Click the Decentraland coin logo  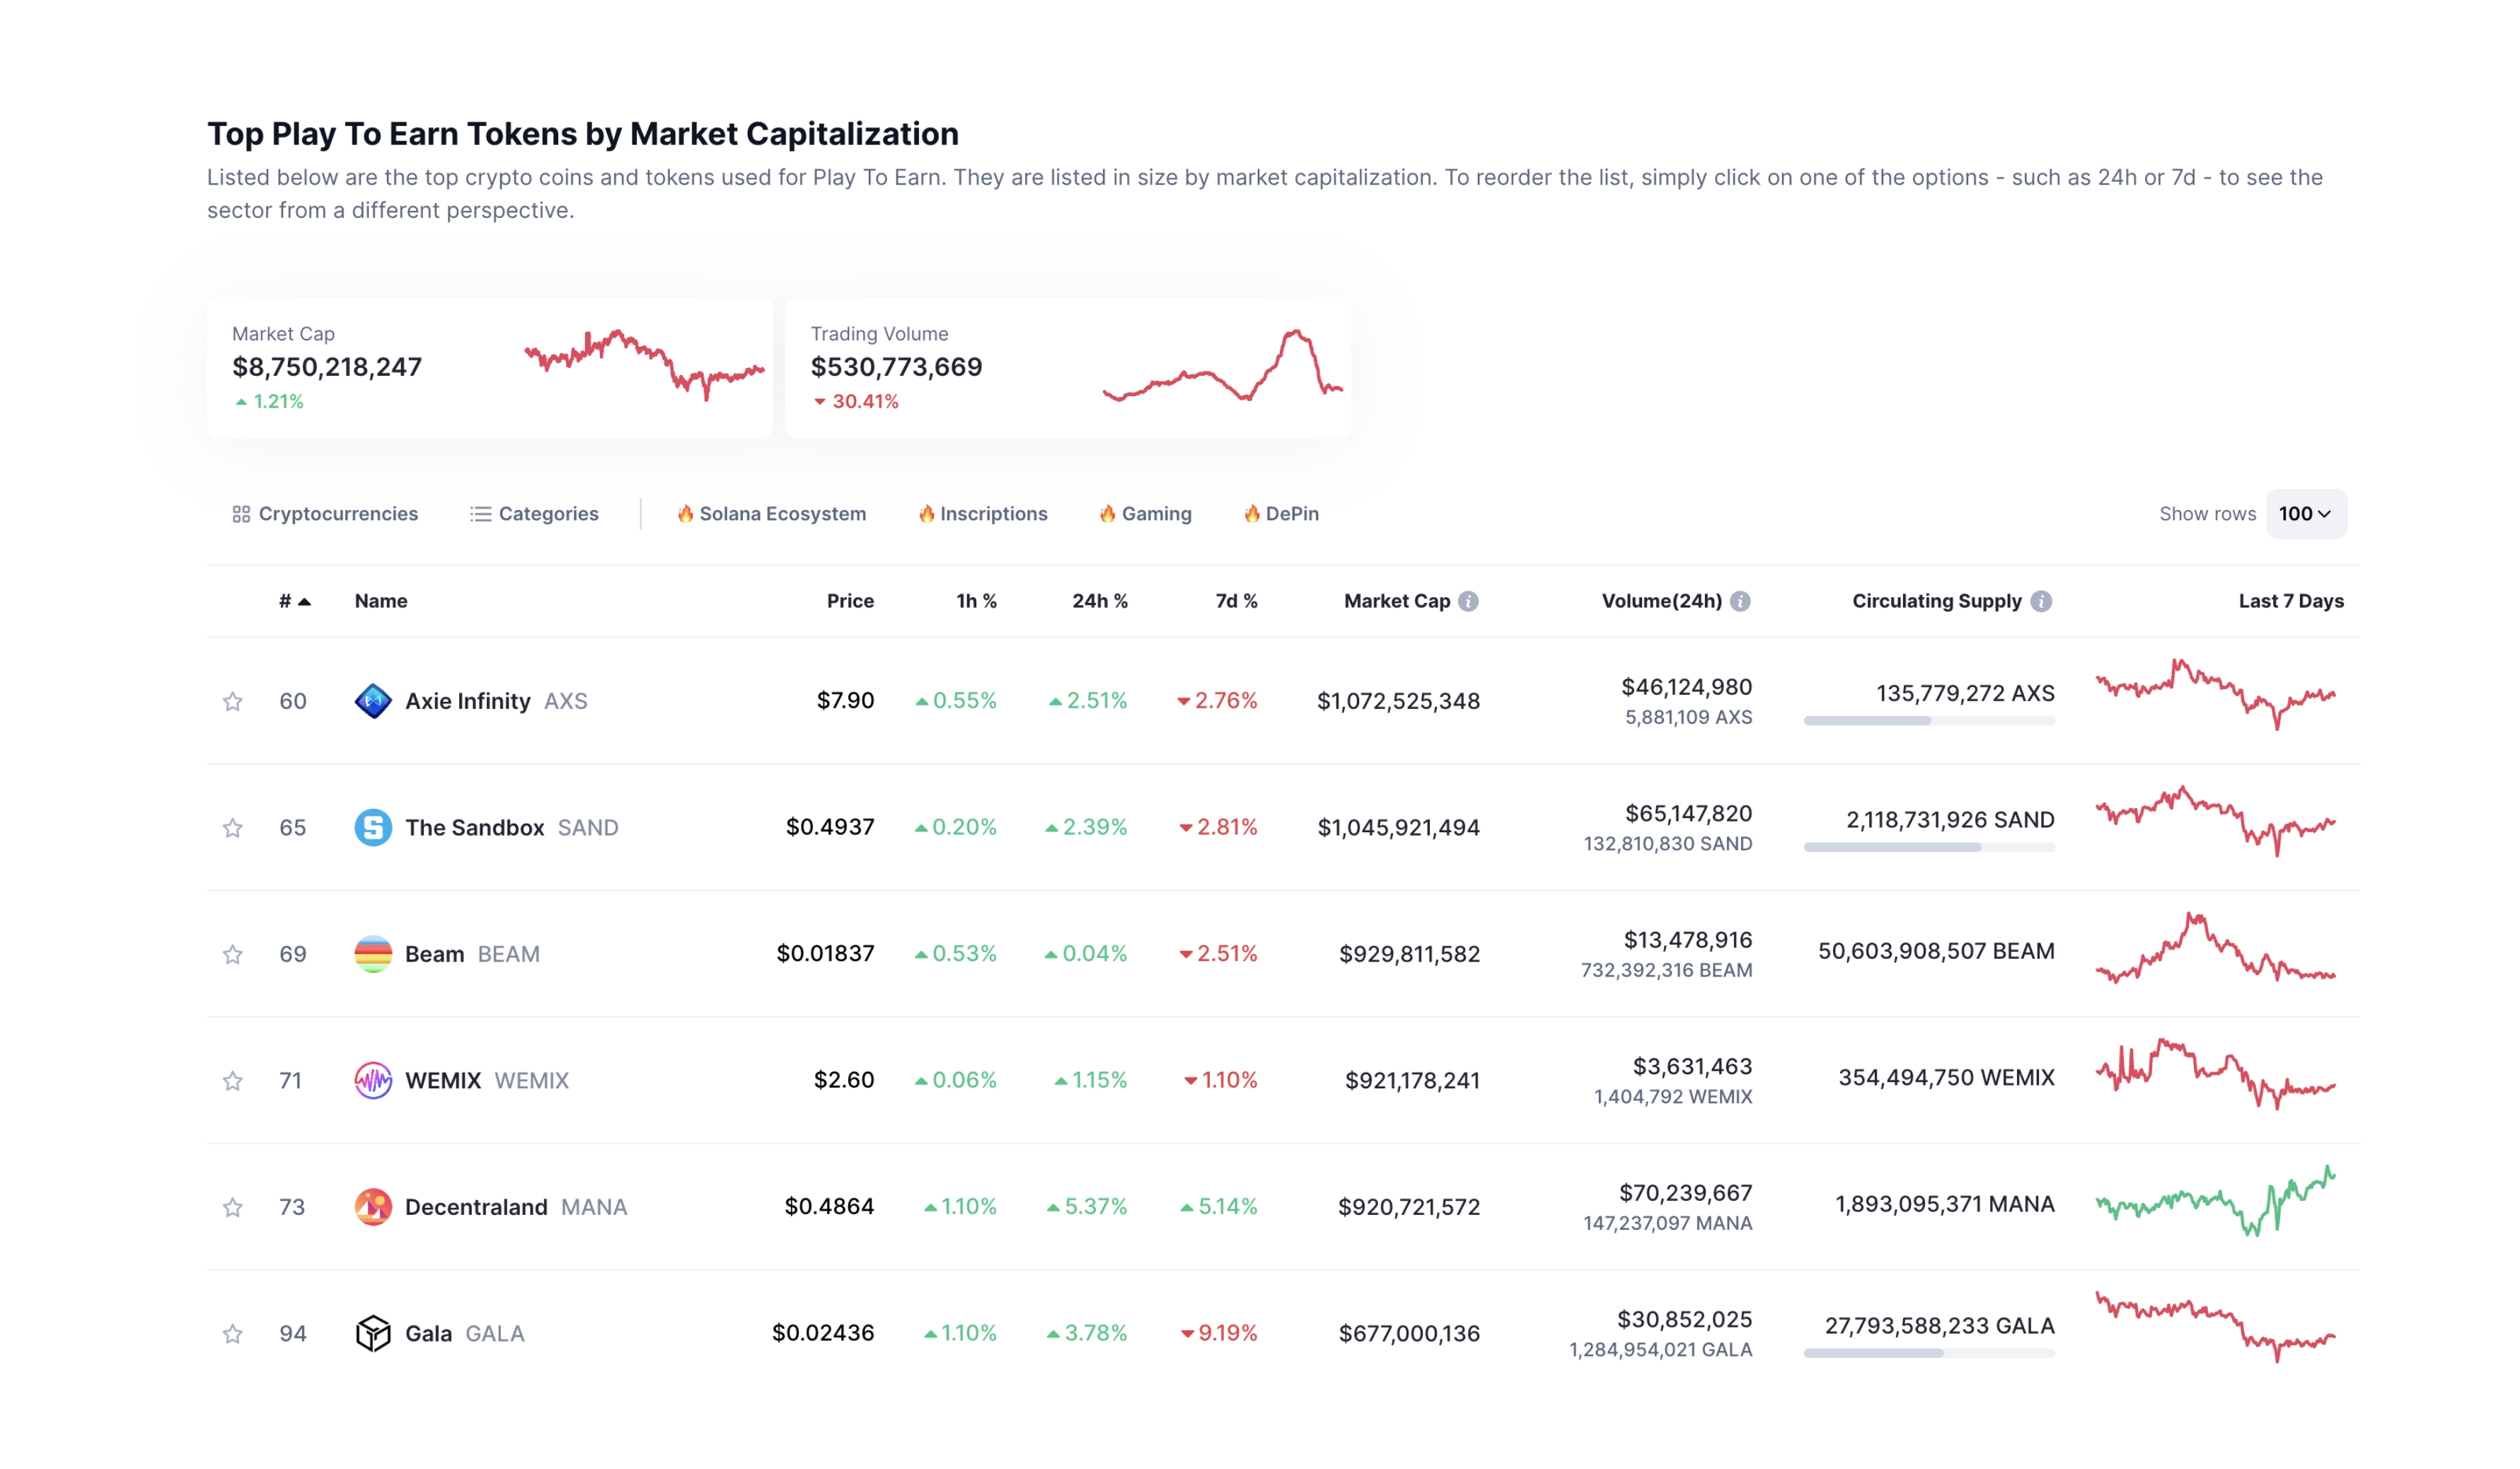(373, 1207)
